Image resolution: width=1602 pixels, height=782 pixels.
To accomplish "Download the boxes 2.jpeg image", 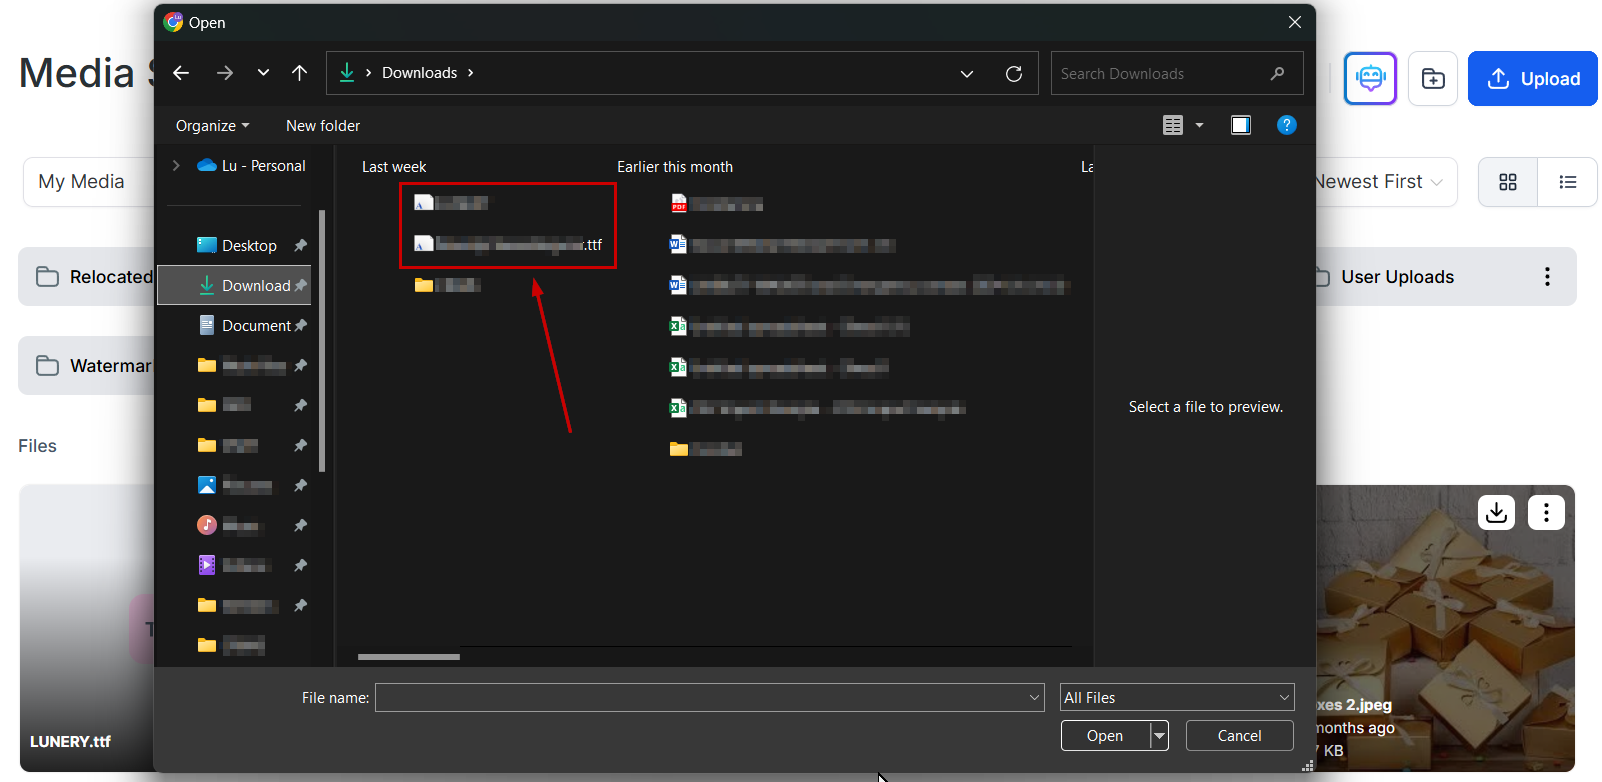I will pyautogui.click(x=1497, y=513).
